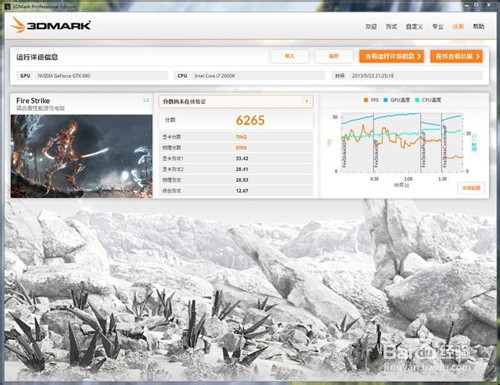Click the 保存 (Save) button

click(x=334, y=56)
